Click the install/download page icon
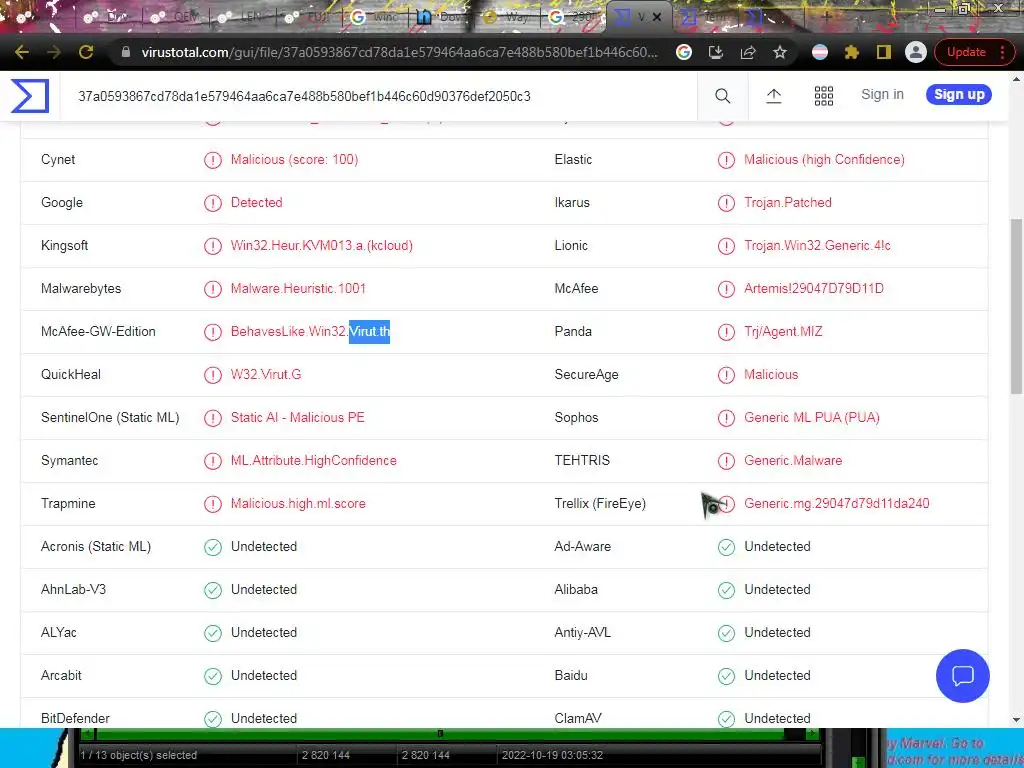Image resolution: width=1024 pixels, height=768 pixels. (x=716, y=52)
